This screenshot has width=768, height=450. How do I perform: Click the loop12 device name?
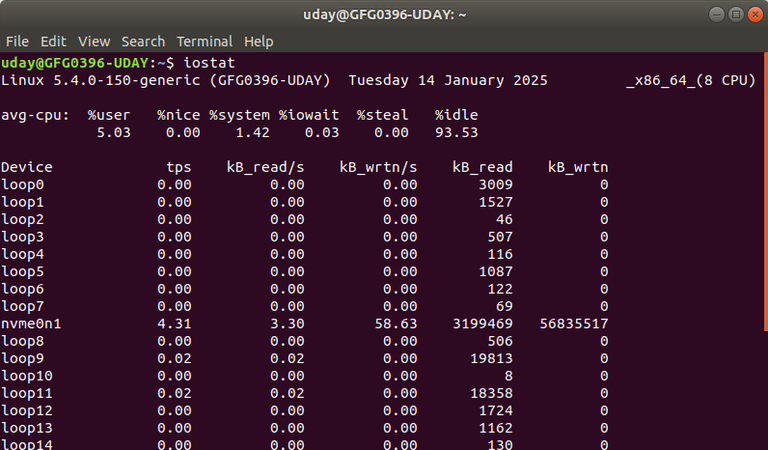(x=26, y=411)
